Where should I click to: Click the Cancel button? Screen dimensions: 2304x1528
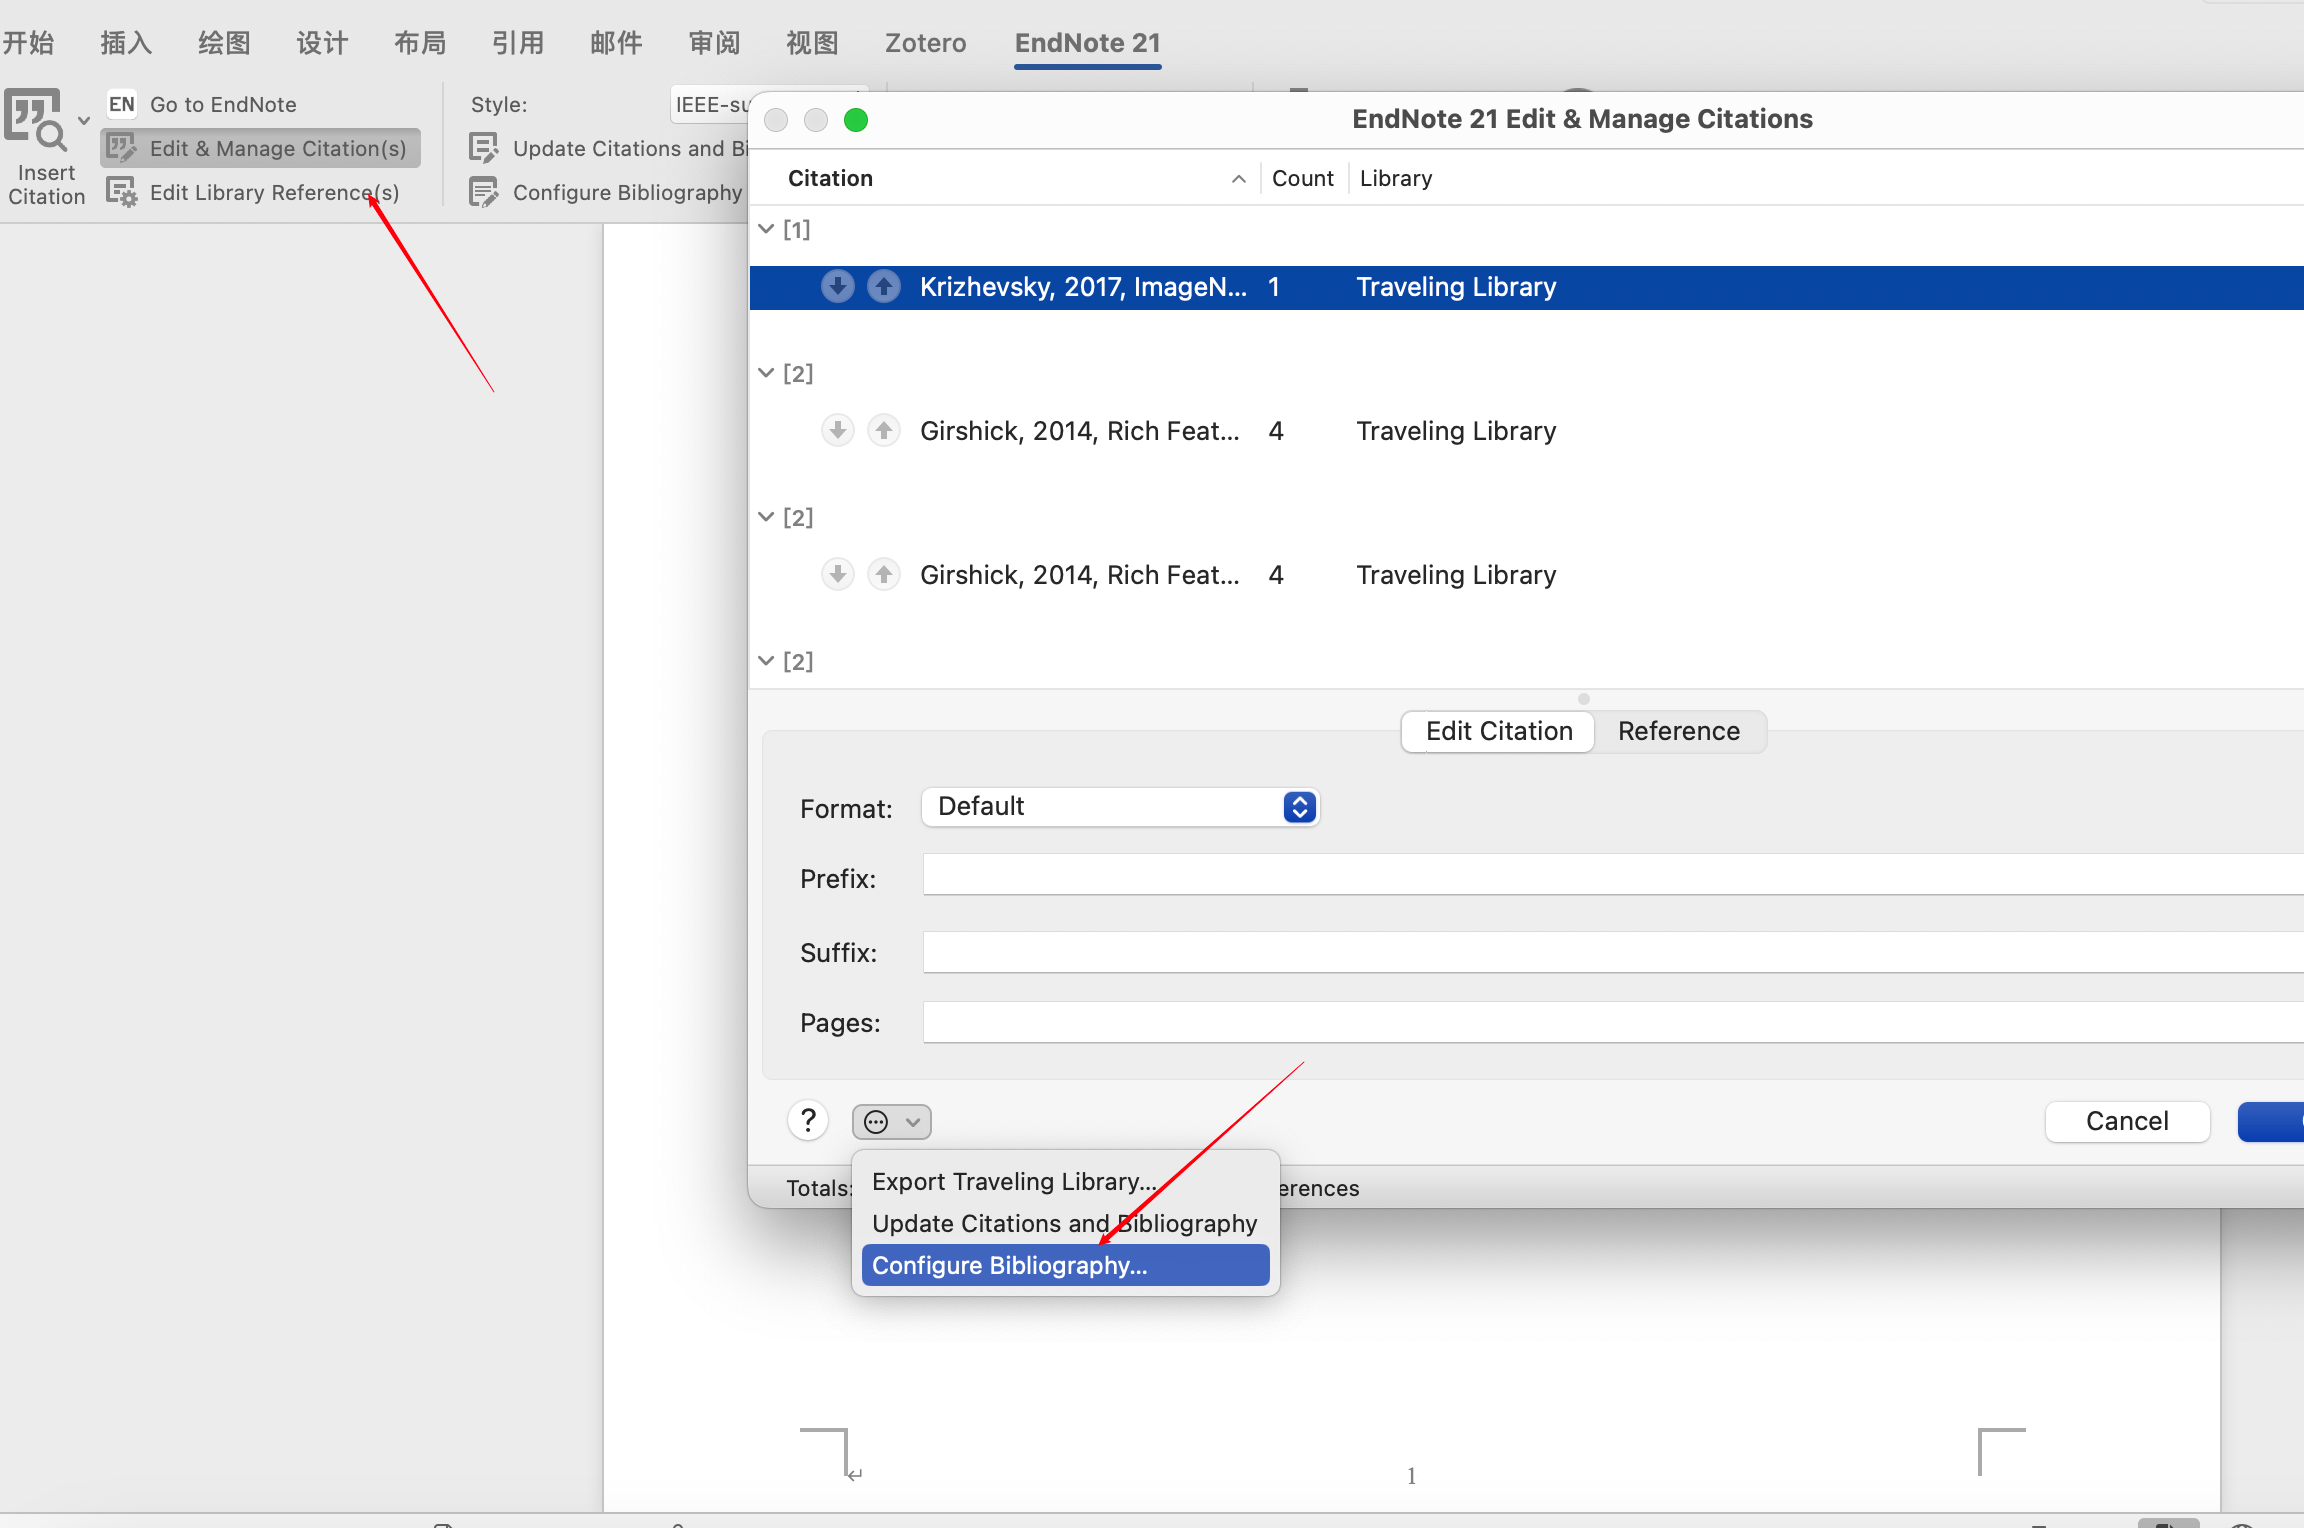coord(2127,1120)
